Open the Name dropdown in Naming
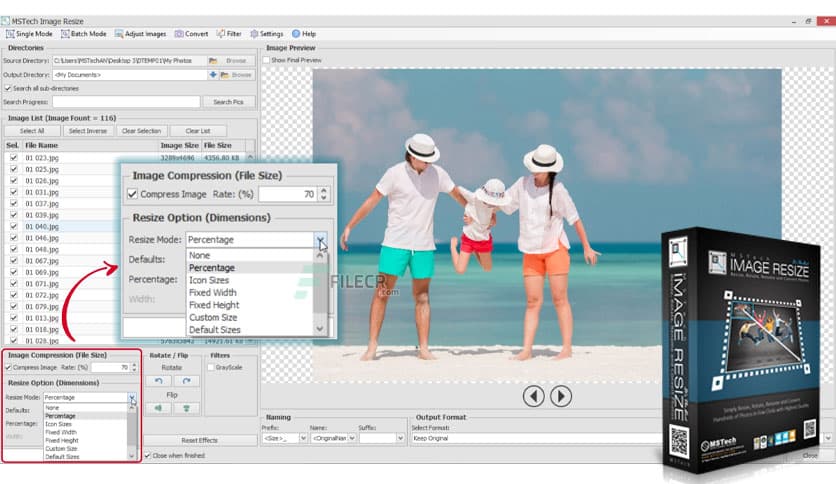The image size is (836, 484). click(352, 438)
